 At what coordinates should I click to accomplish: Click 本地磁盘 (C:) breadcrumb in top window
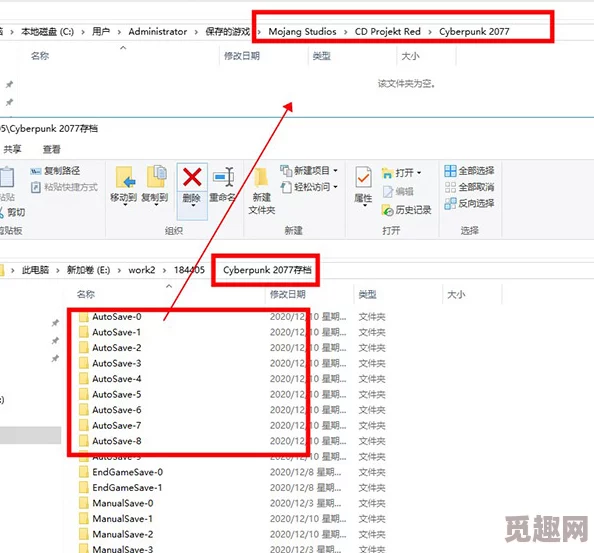(x=47, y=31)
